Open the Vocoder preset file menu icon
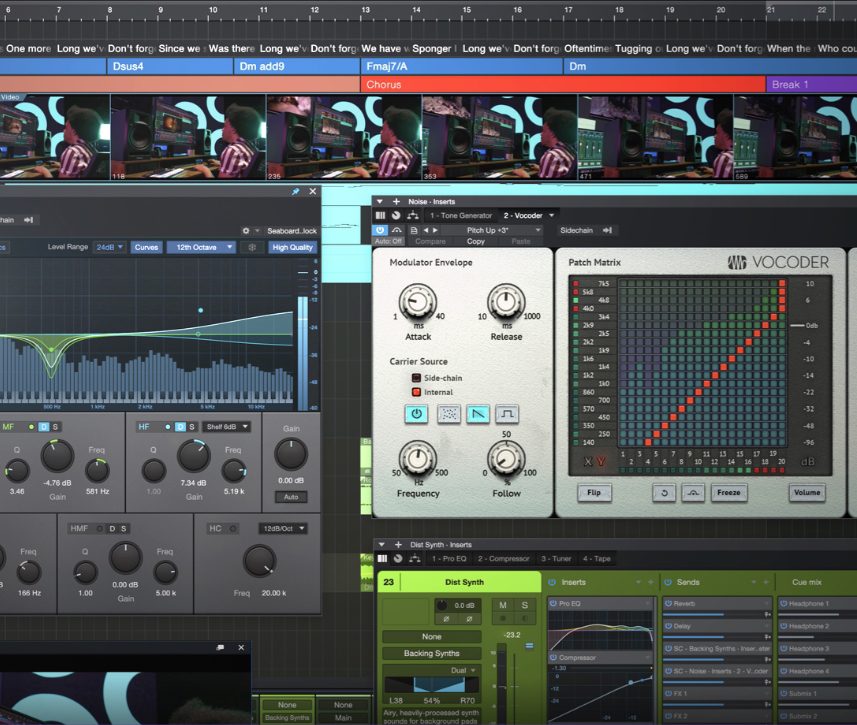The image size is (857, 725). coord(414,230)
